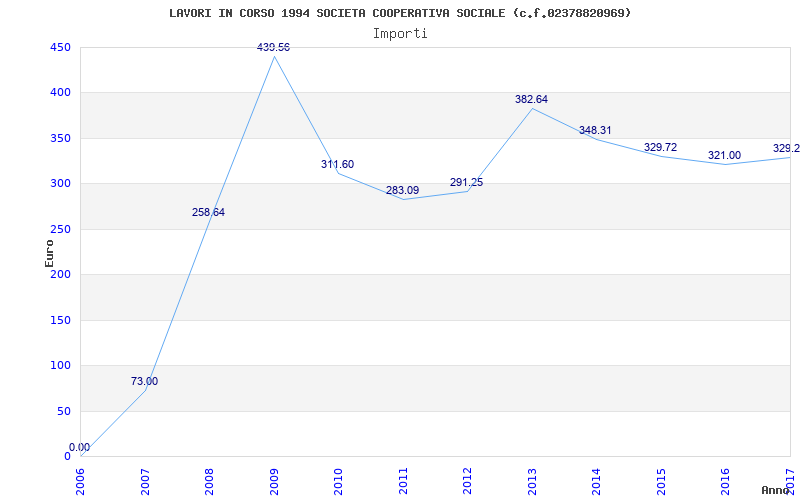
Task: Click the 450 y-axis tick label
Action: [x=60, y=47]
